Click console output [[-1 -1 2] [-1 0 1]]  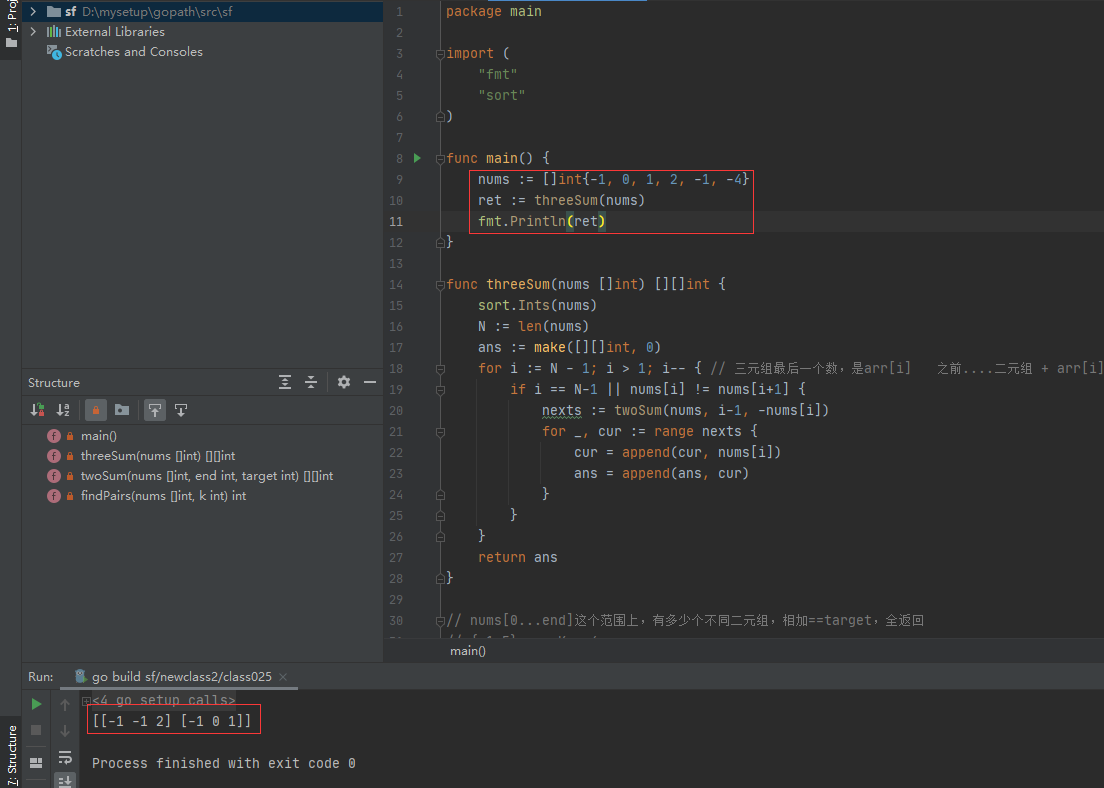(172, 720)
